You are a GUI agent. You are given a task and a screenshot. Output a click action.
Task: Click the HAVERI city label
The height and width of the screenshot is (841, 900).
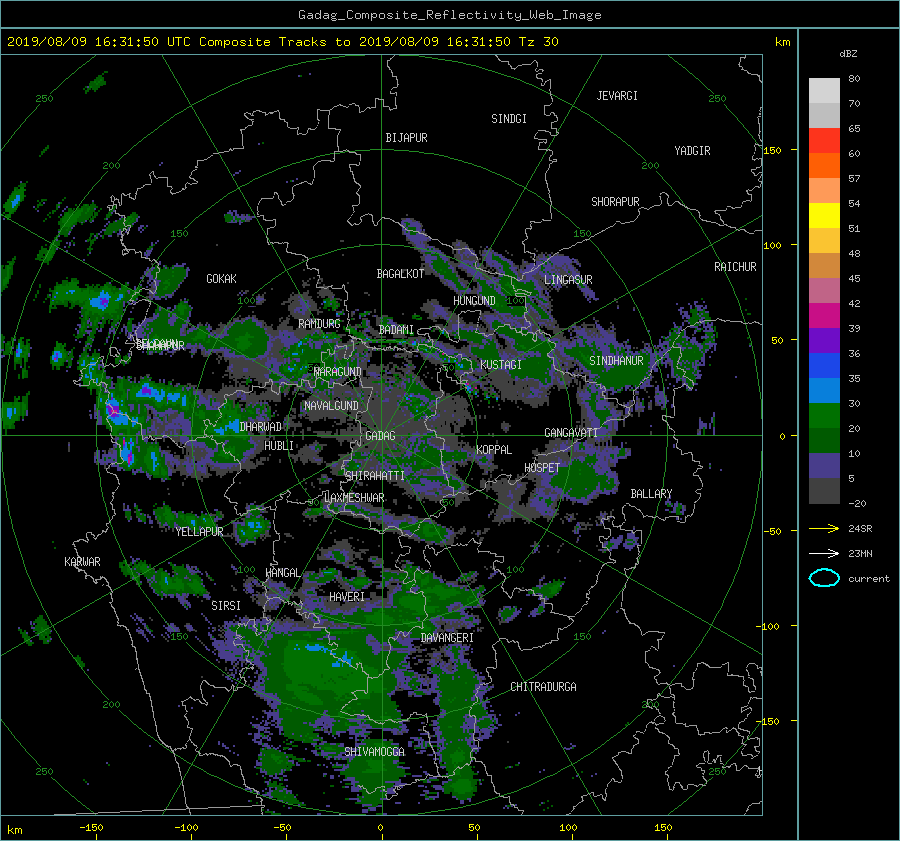pos(347,597)
